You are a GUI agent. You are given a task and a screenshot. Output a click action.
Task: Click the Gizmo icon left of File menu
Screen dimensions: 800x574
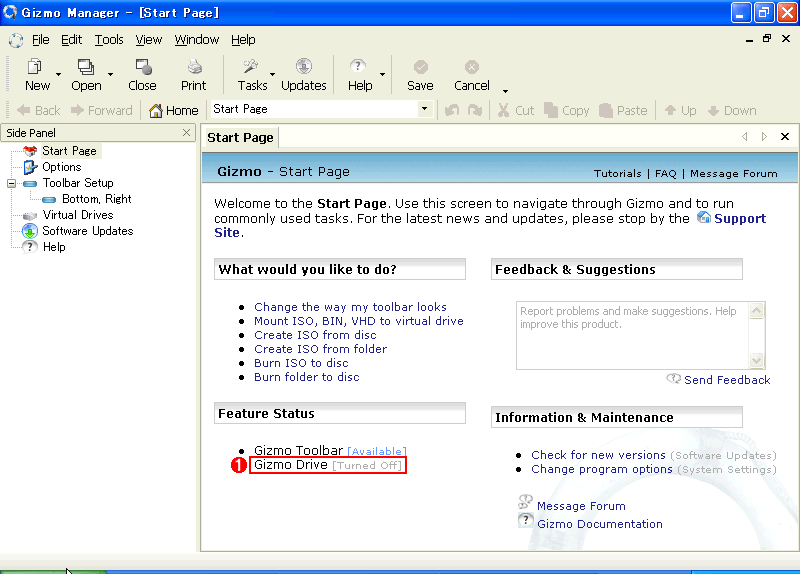16,40
